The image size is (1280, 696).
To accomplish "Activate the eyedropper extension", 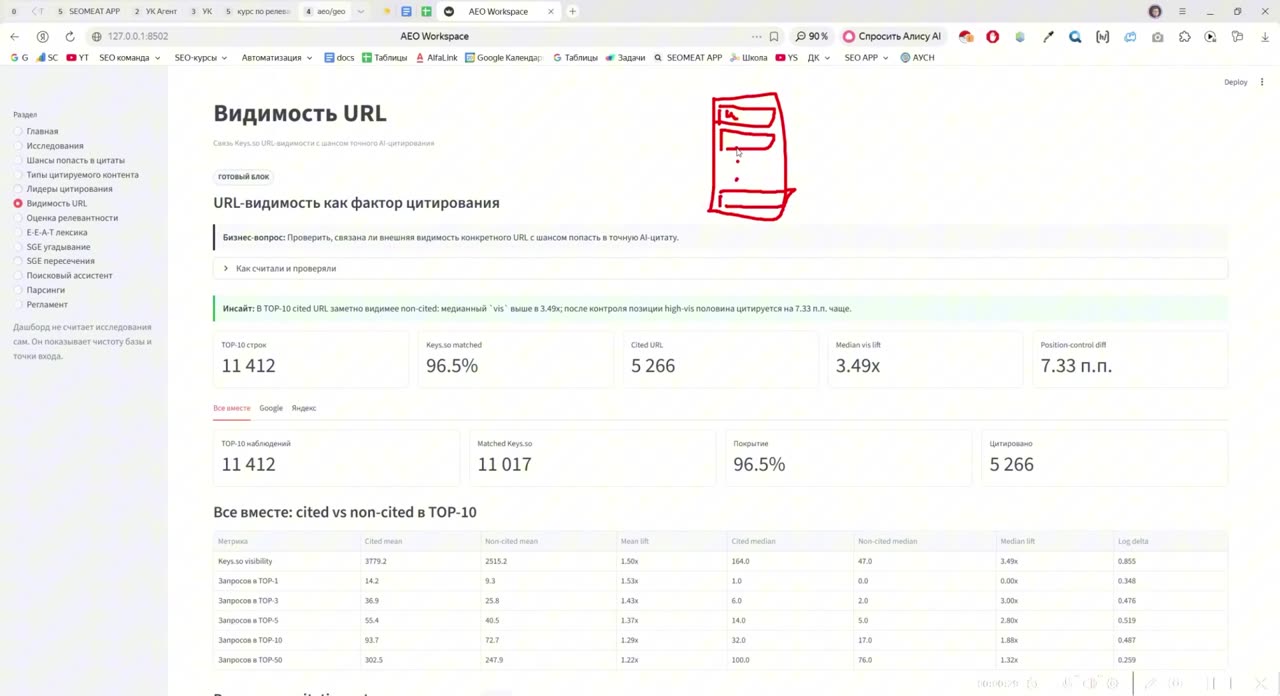I will (1048, 36).
